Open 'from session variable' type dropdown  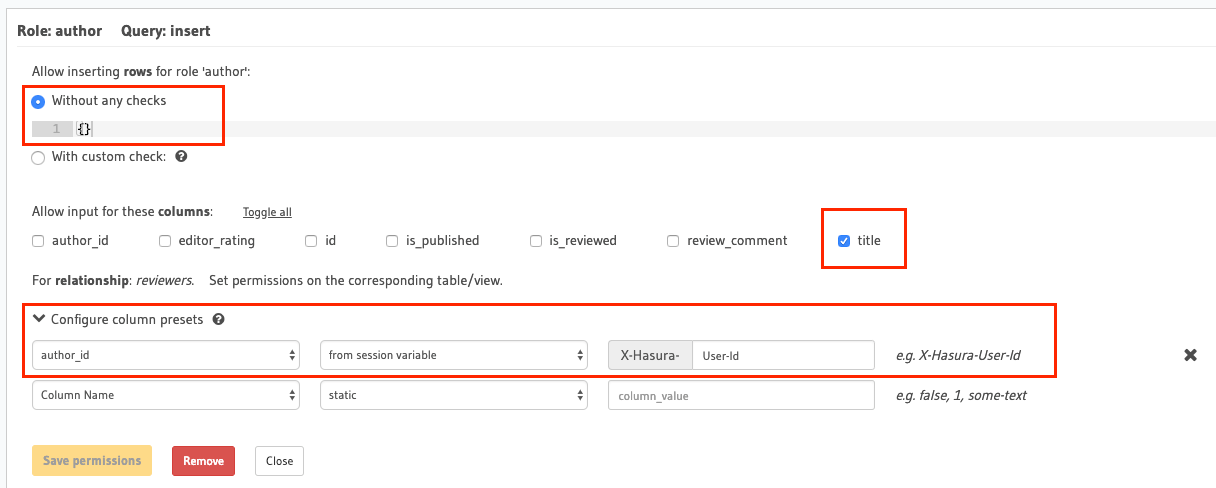coord(453,355)
